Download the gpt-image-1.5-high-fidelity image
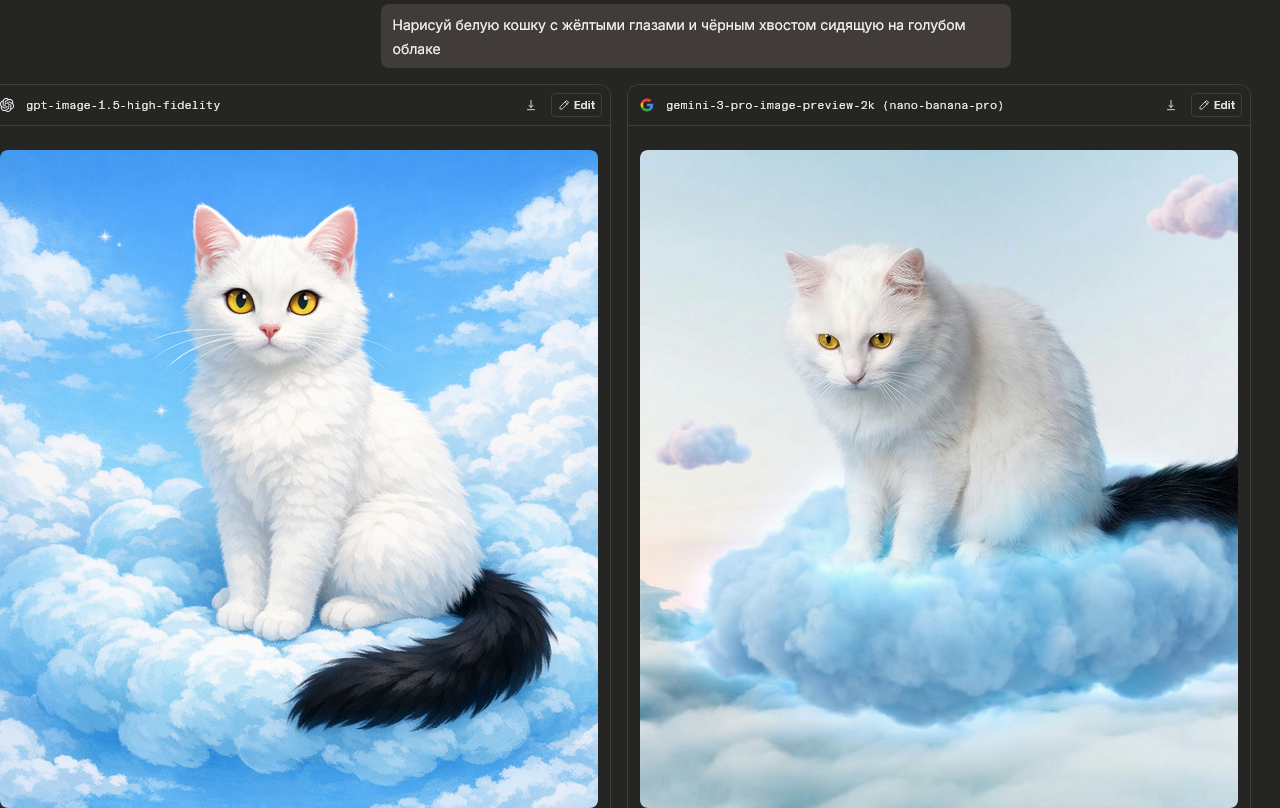 tap(531, 105)
